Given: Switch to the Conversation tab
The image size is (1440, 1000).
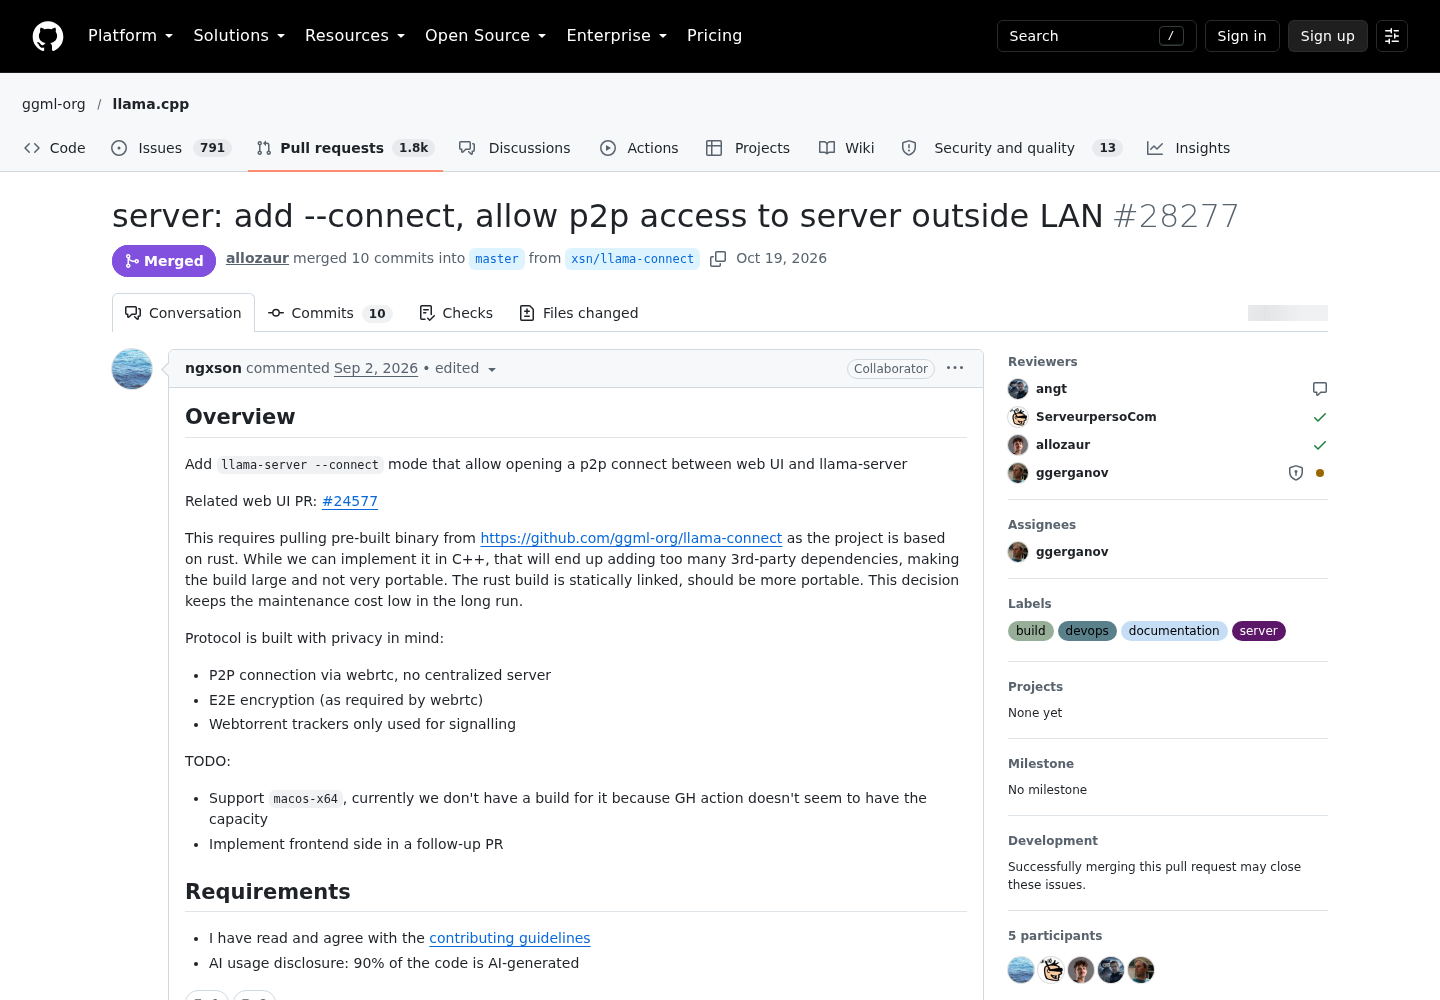Looking at the screenshot, I should [x=183, y=313].
